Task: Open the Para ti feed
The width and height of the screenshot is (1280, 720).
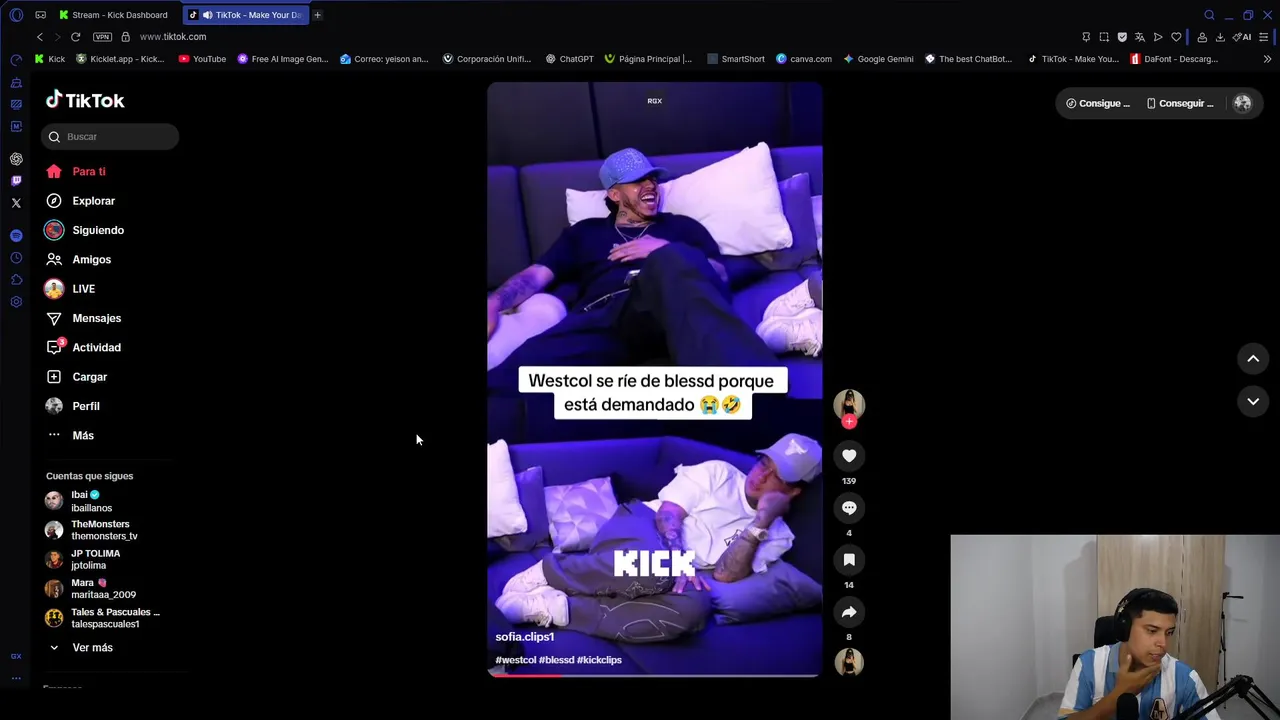Action: click(x=76, y=172)
